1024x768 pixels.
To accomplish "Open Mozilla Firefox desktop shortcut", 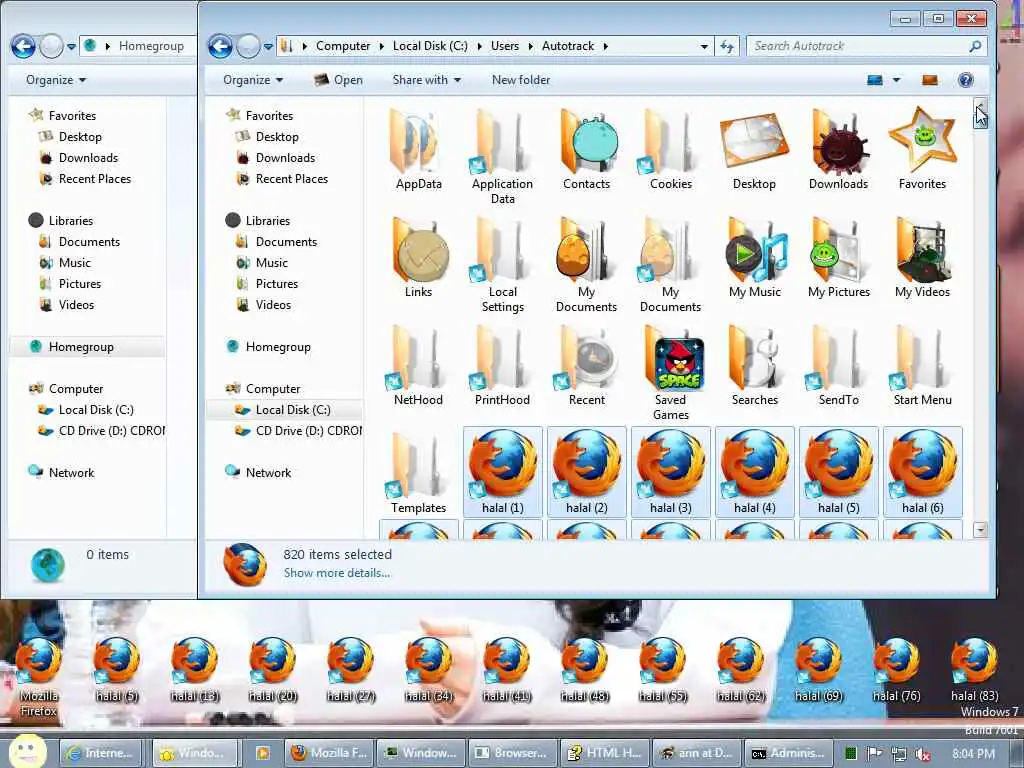I will [38, 677].
